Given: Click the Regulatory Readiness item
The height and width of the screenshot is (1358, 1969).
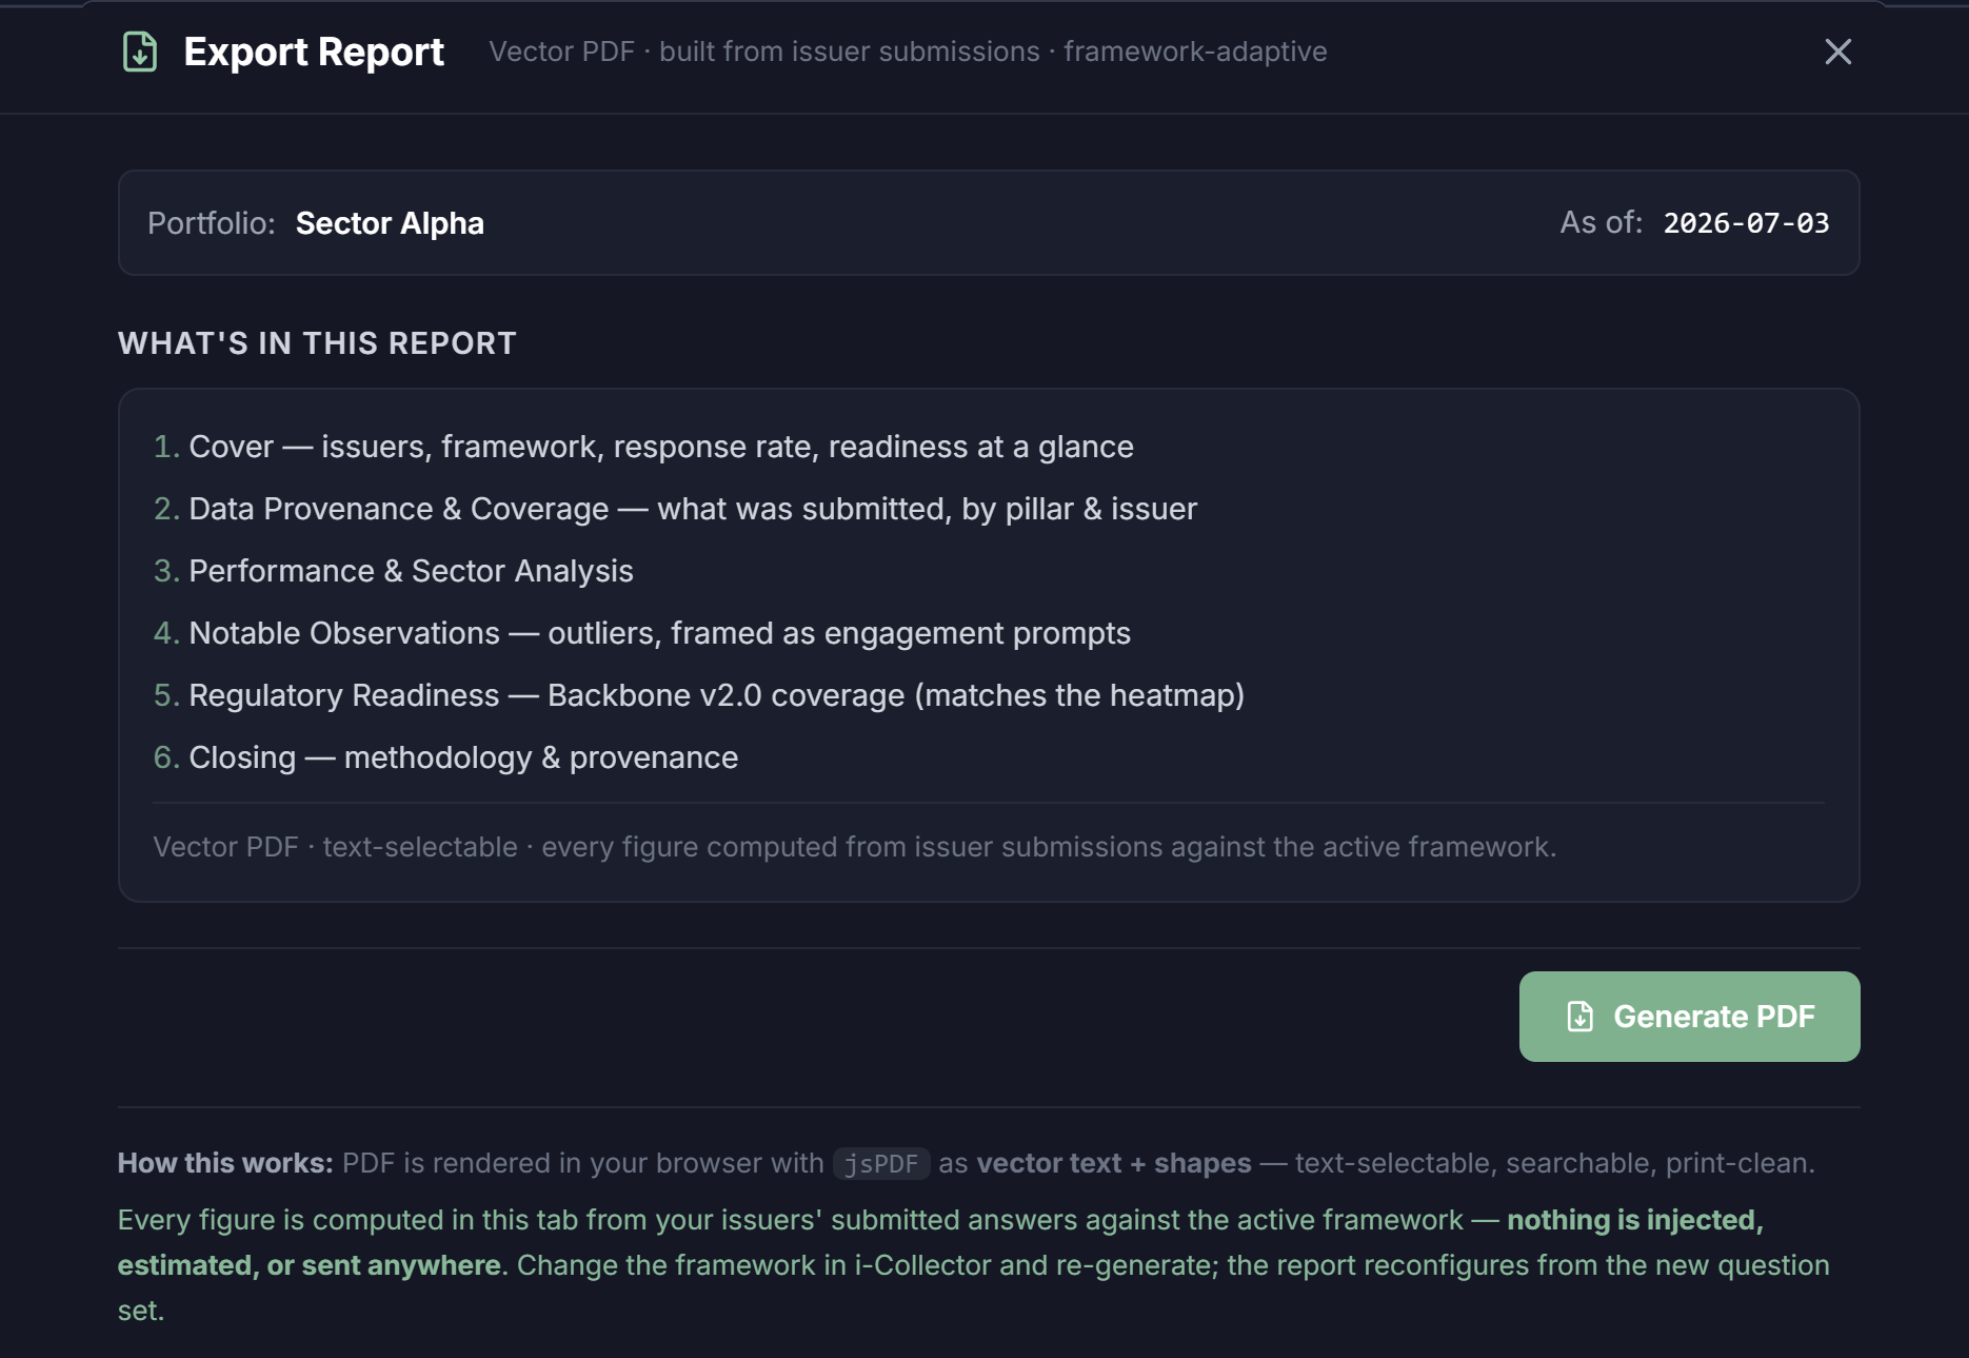Looking at the screenshot, I should tap(699, 695).
